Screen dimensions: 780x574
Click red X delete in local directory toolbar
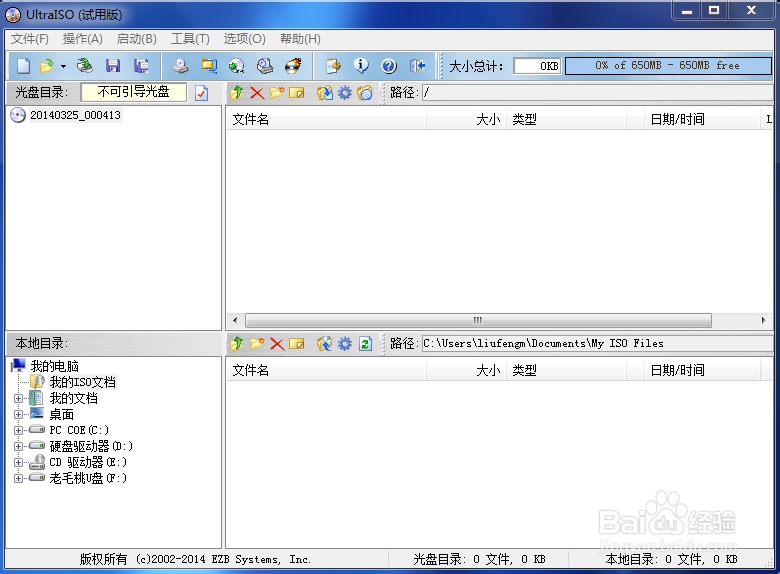(x=277, y=344)
